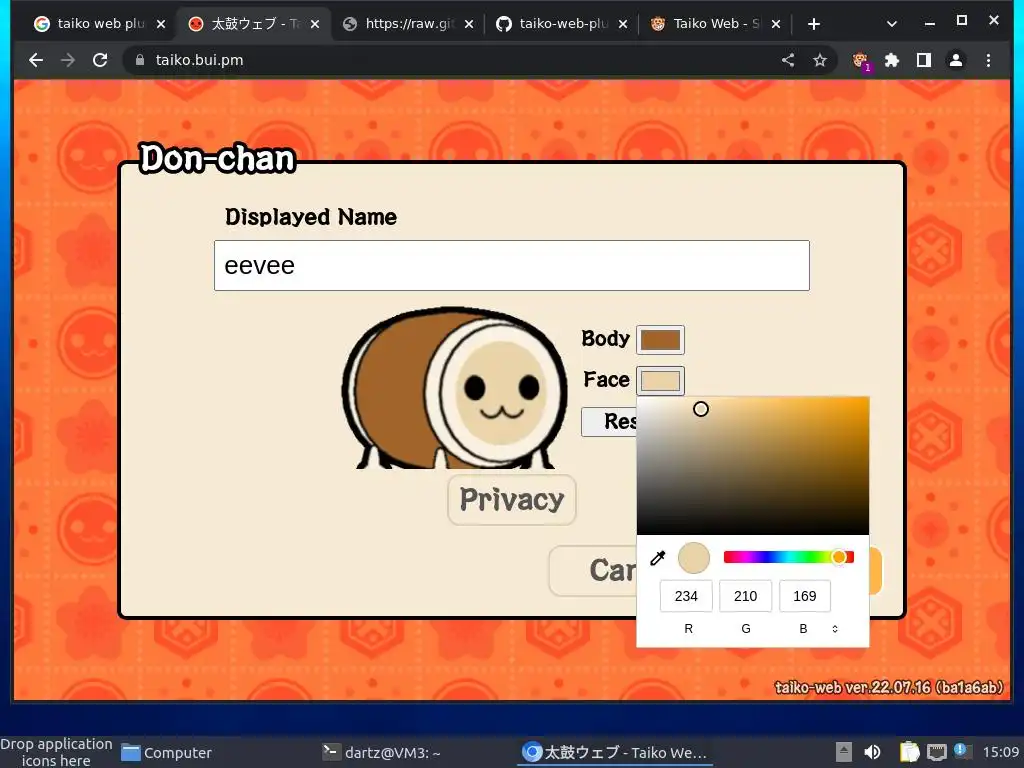Open the Tampermonkey extension icon
This screenshot has height=768, width=1024.
coord(861,61)
